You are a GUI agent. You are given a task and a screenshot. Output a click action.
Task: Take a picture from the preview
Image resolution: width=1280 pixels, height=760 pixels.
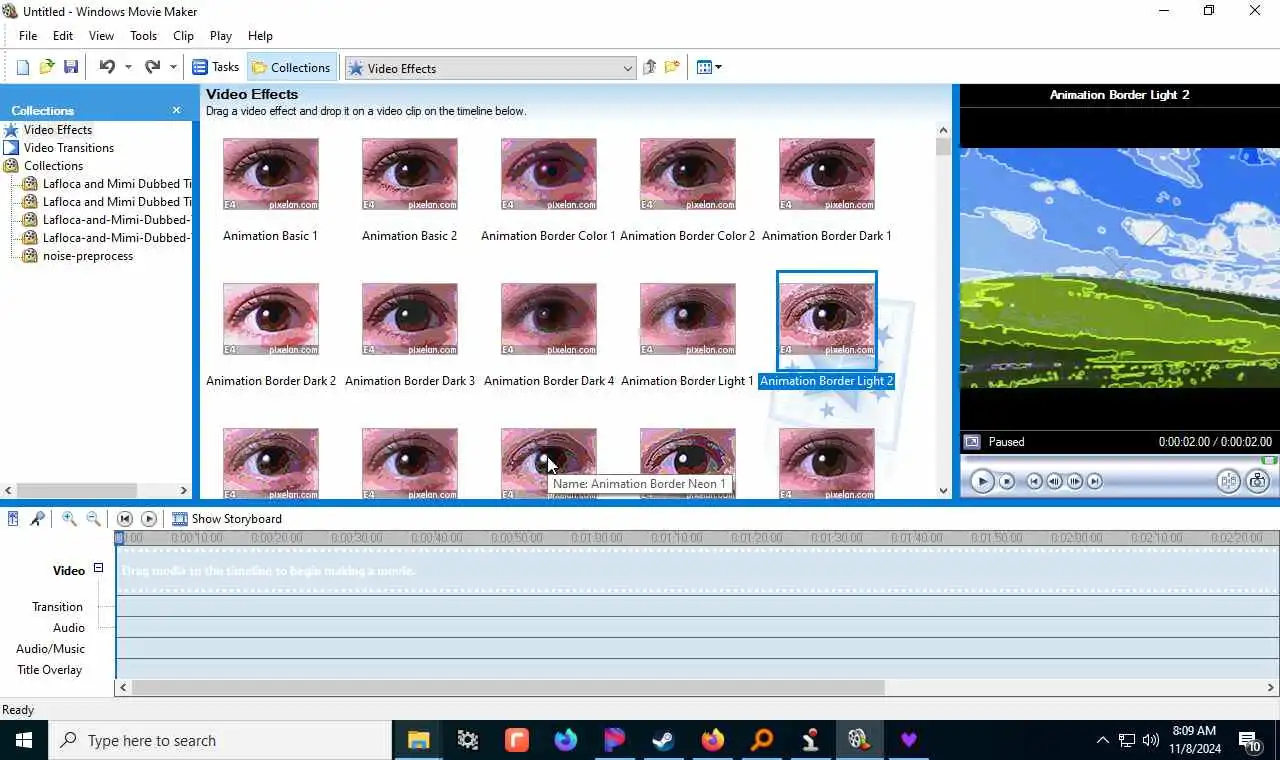[1258, 481]
